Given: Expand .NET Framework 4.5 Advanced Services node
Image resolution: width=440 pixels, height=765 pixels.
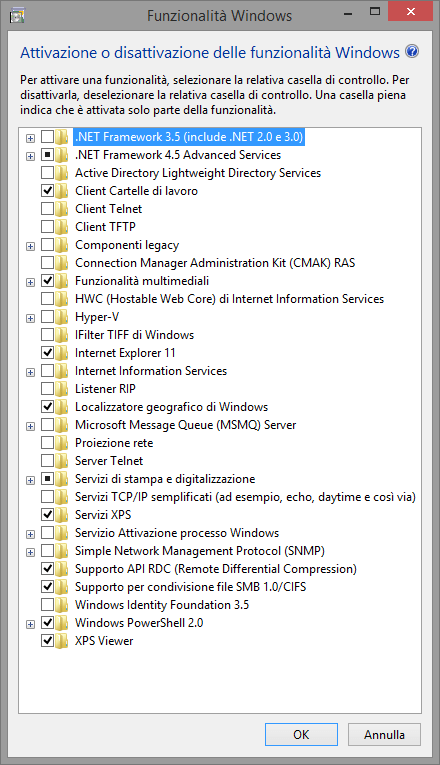Looking at the screenshot, I should (x=30, y=156).
